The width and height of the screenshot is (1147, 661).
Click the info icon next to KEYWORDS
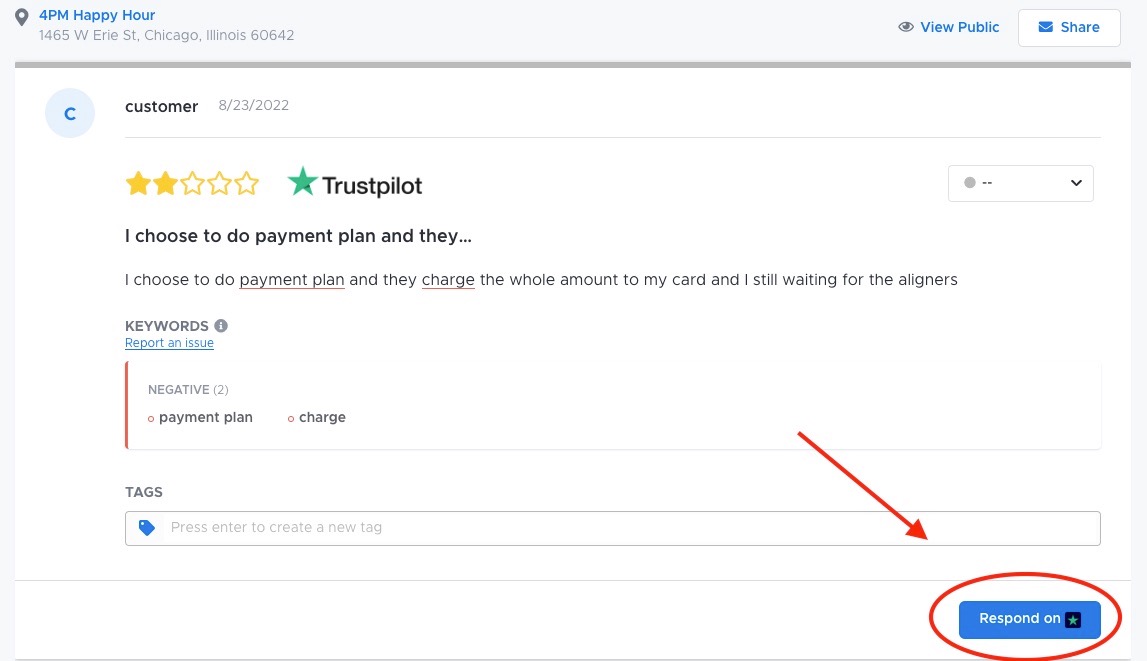point(221,325)
